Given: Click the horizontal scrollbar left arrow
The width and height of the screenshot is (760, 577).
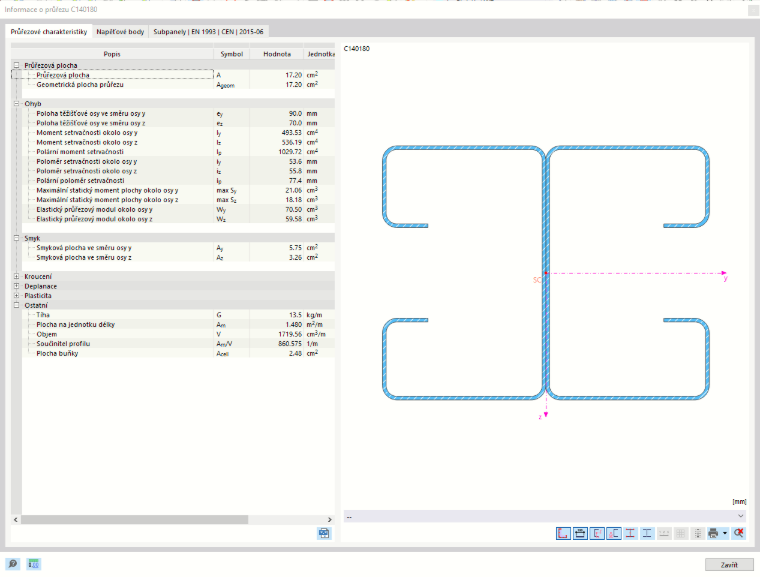Looking at the screenshot, I should pyautogui.click(x=16, y=520).
